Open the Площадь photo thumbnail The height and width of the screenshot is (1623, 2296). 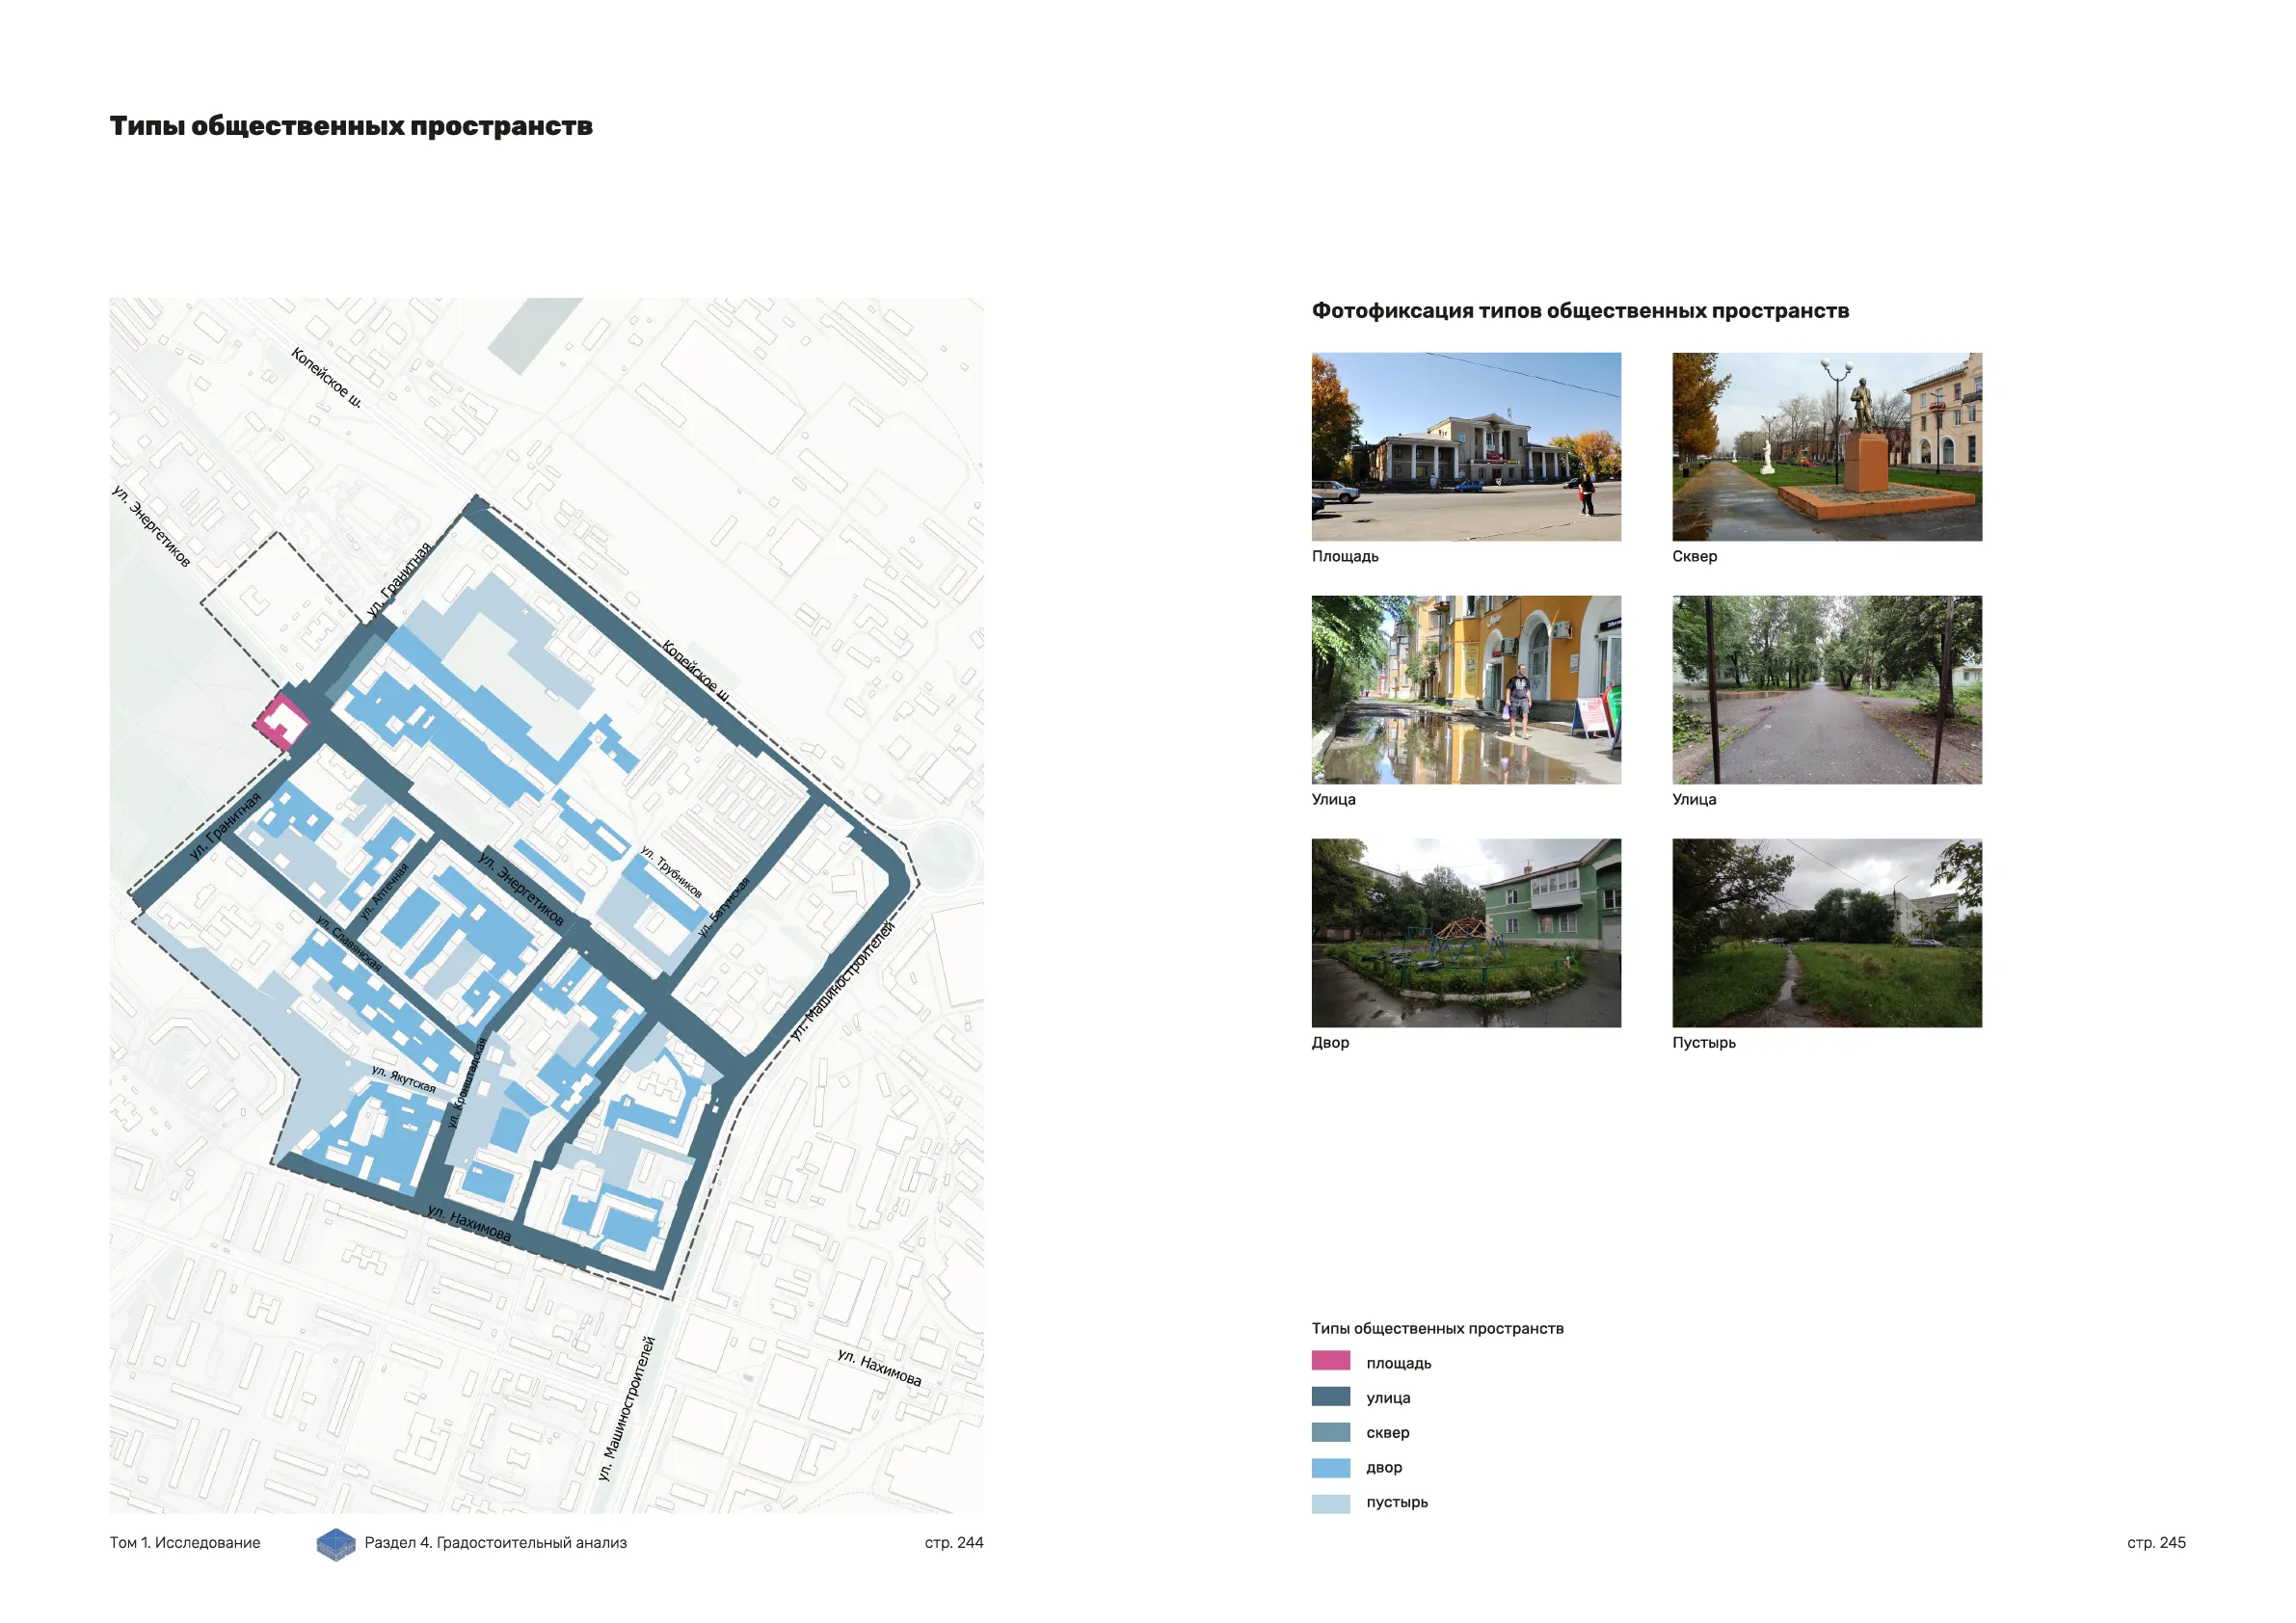click(x=1466, y=447)
